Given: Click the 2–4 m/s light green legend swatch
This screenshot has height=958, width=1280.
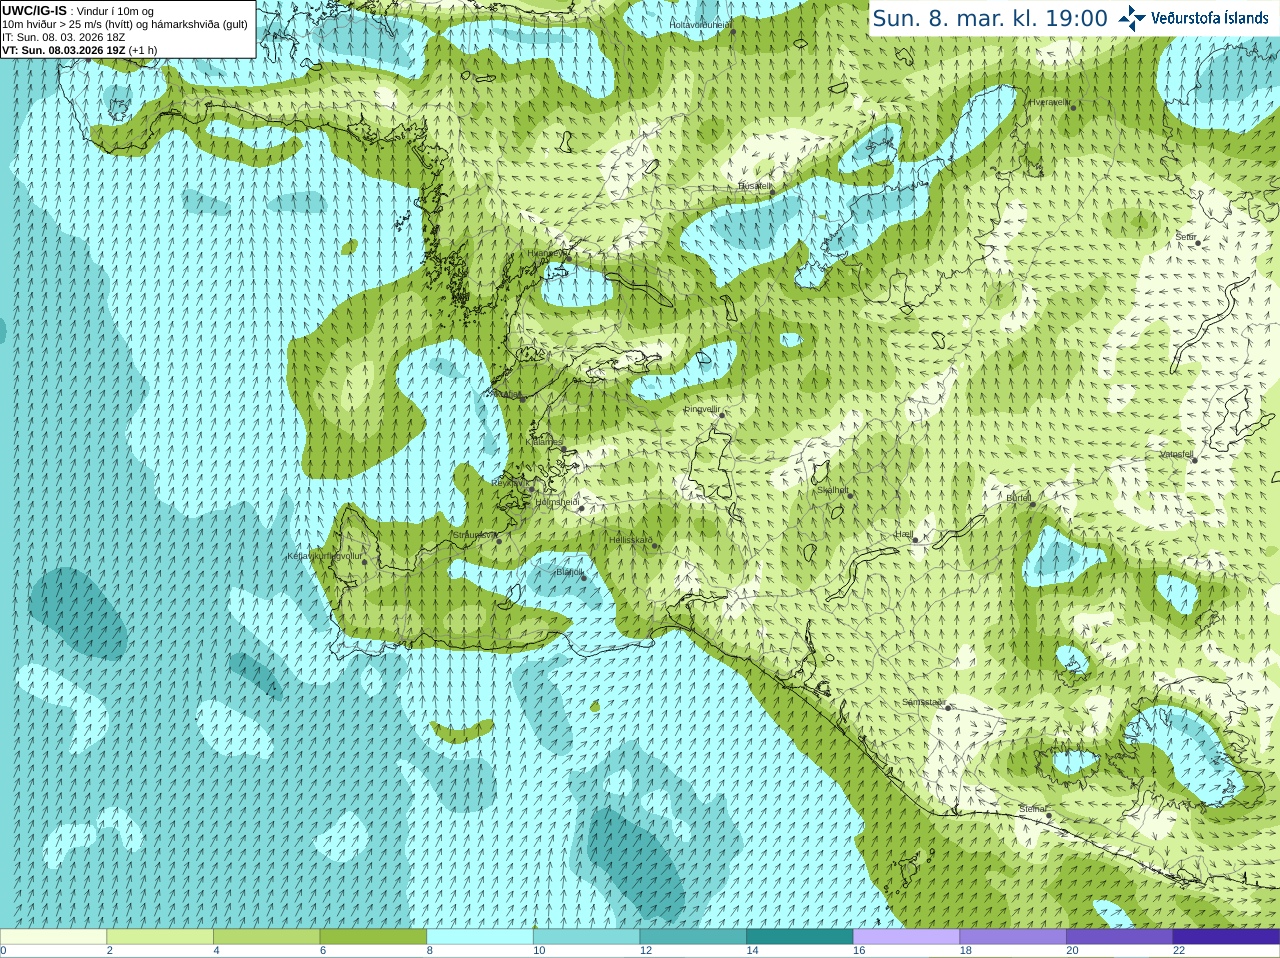Looking at the screenshot, I should 160,937.
